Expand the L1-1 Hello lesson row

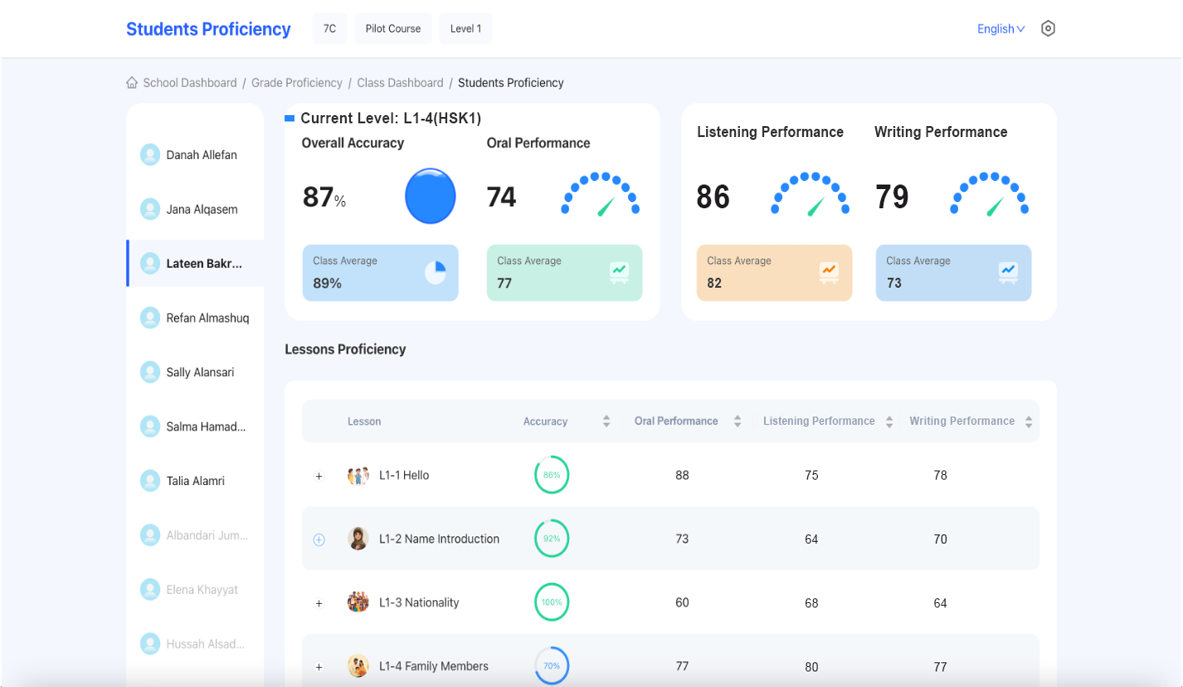[319, 476]
